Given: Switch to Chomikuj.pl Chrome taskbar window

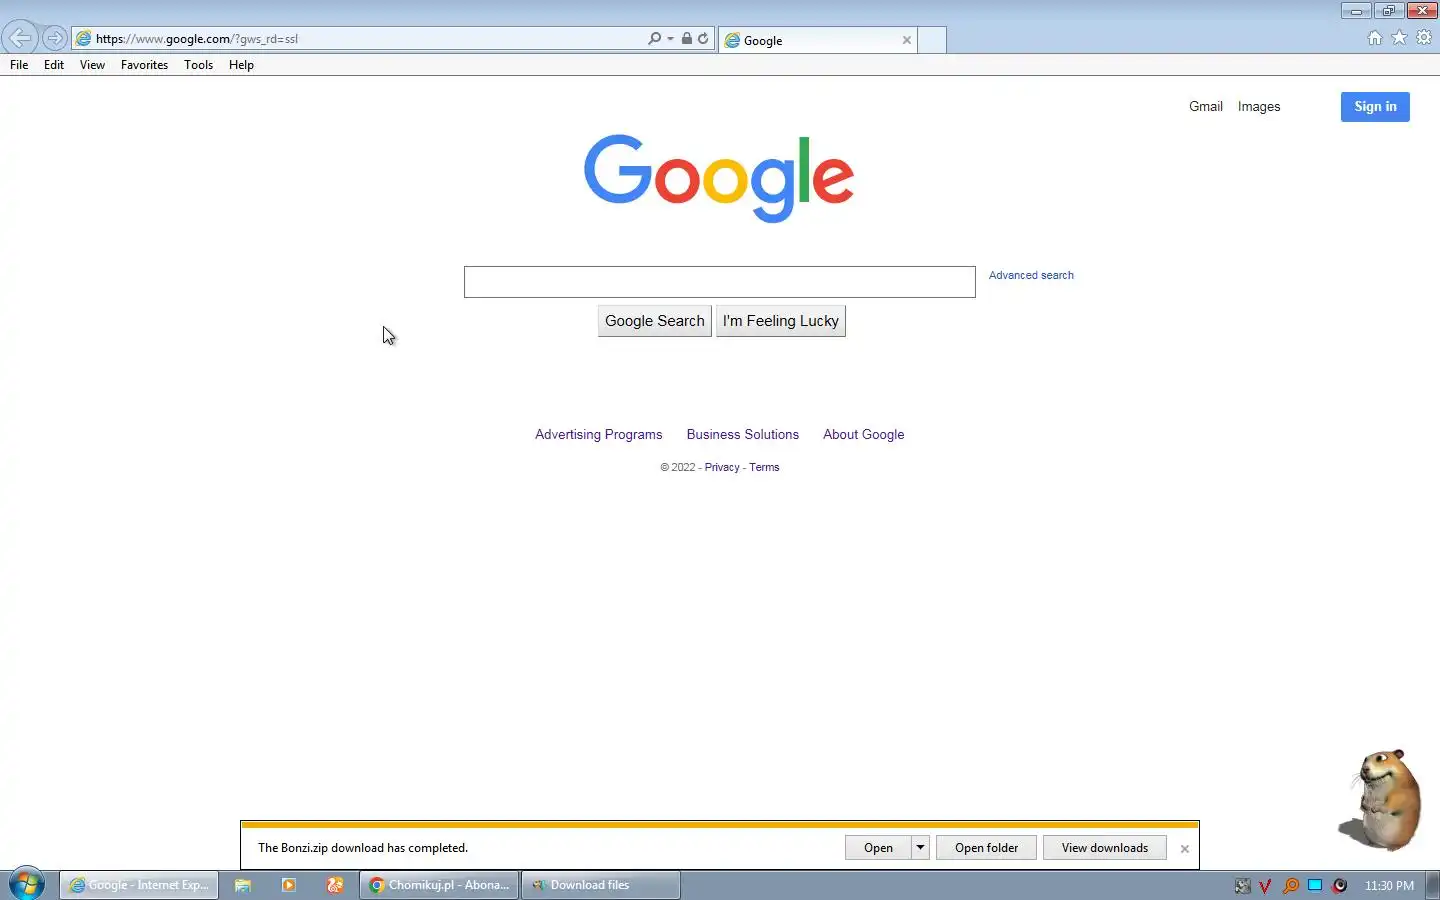Looking at the screenshot, I should coord(440,885).
